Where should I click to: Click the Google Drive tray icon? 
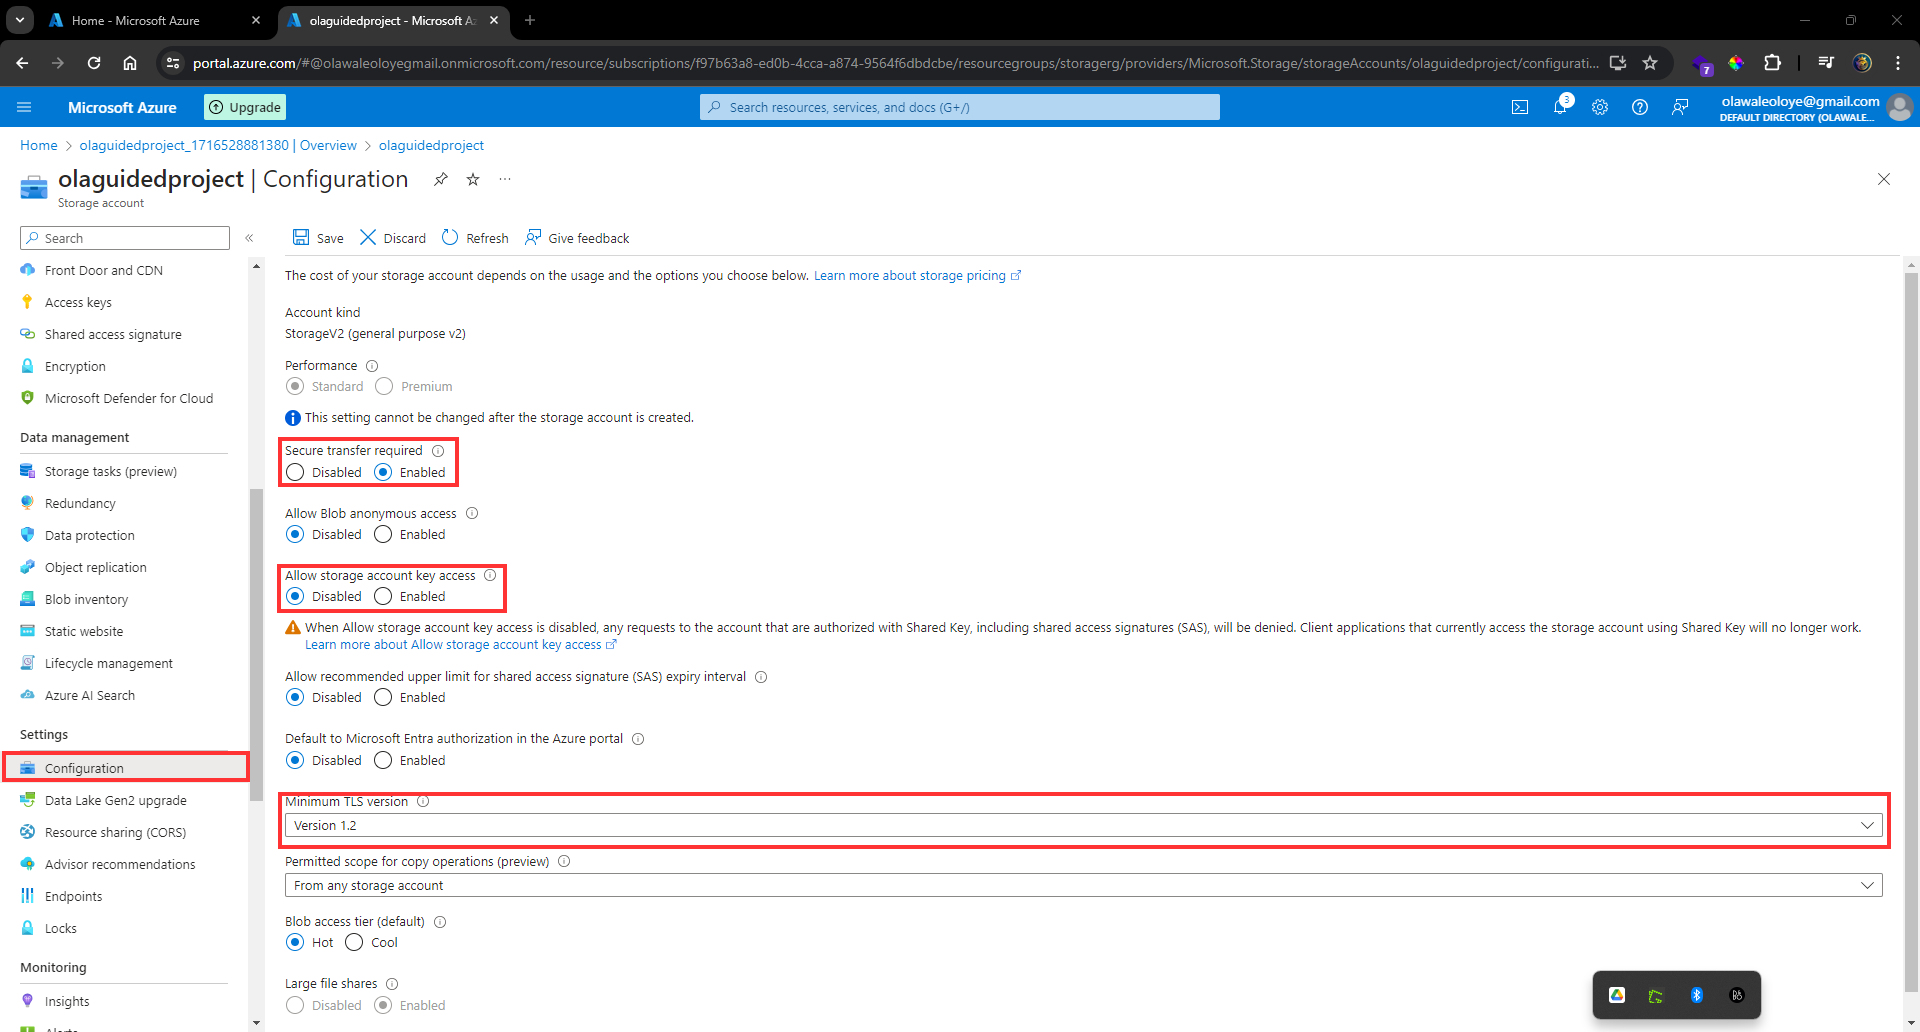pyautogui.click(x=1617, y=995)
